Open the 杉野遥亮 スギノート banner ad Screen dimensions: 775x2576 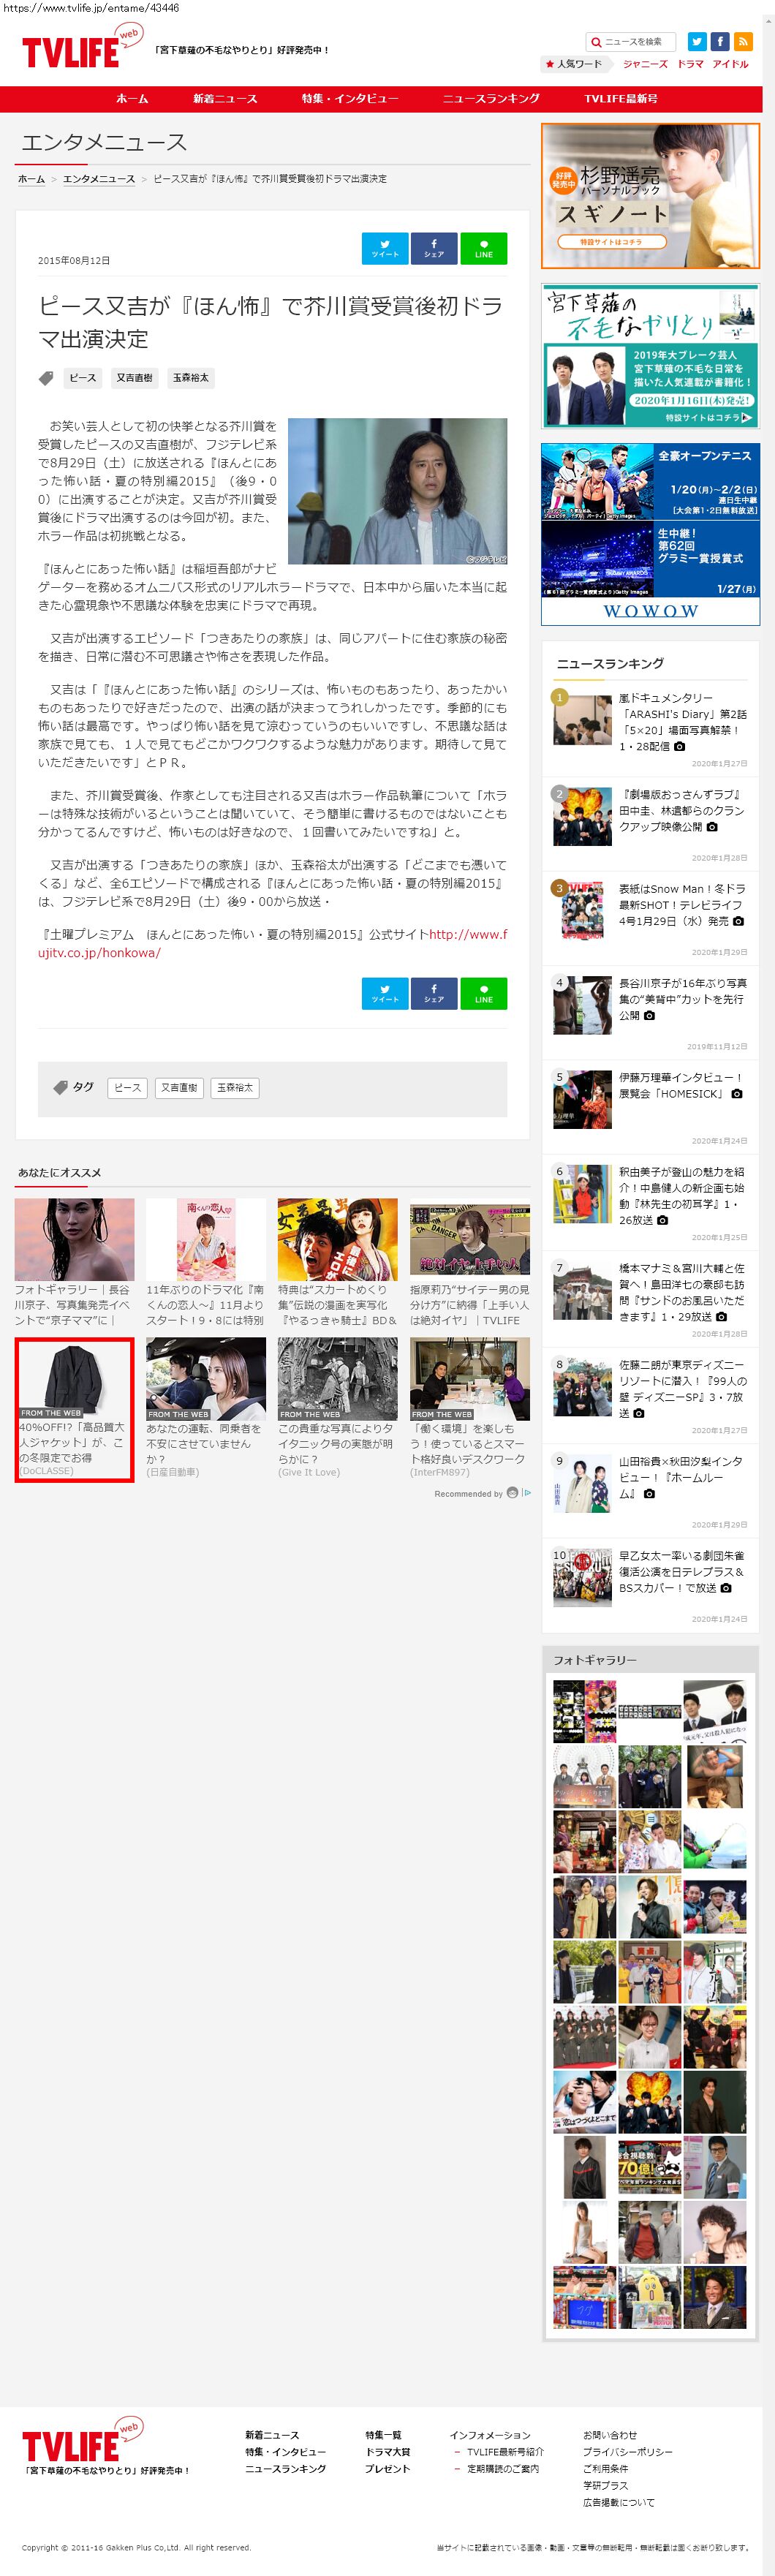650,196
